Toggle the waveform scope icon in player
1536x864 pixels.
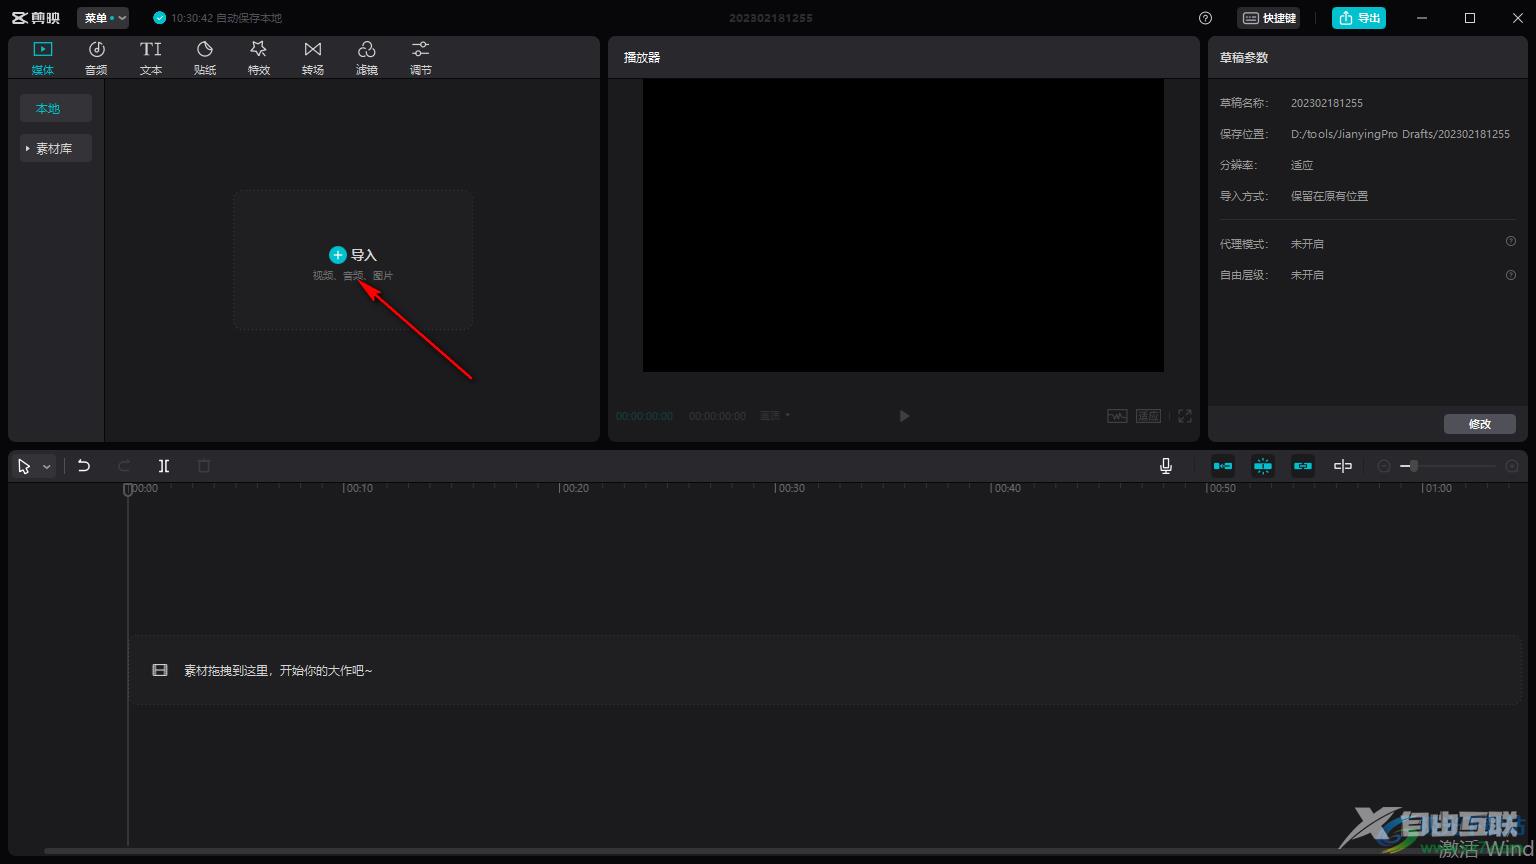click(1117, 416)
